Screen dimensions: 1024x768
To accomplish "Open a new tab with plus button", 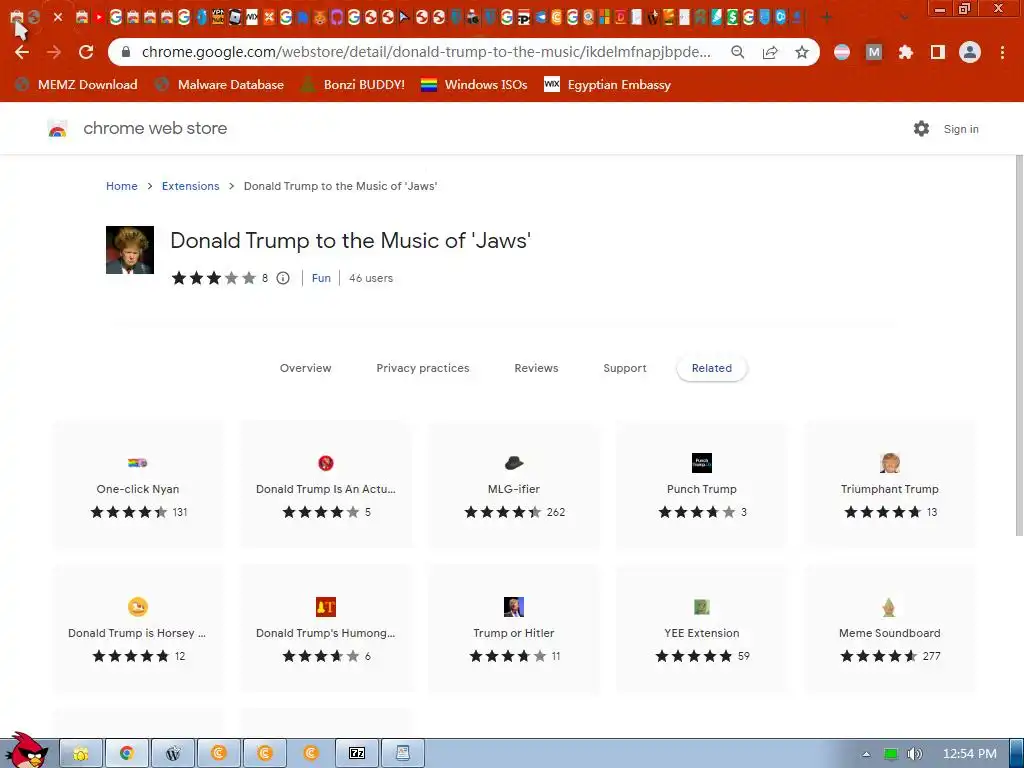I will tap(827, 18).
